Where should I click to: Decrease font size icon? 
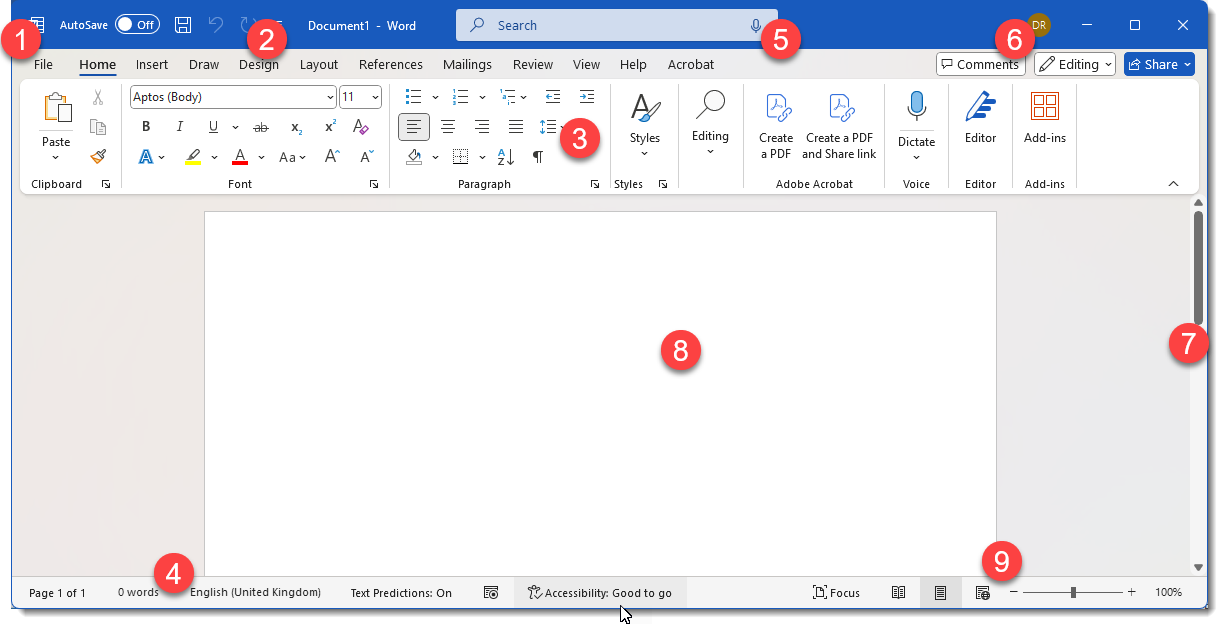click(366, 157)
